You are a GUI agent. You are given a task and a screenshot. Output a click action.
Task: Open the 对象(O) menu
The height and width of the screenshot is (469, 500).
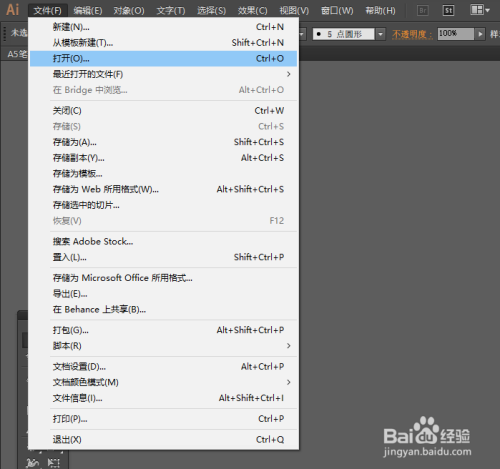coord(129,11)
